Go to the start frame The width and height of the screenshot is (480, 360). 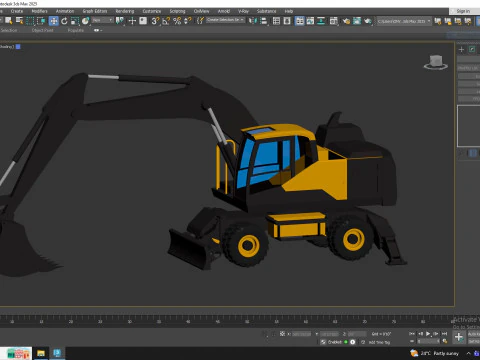412,334
